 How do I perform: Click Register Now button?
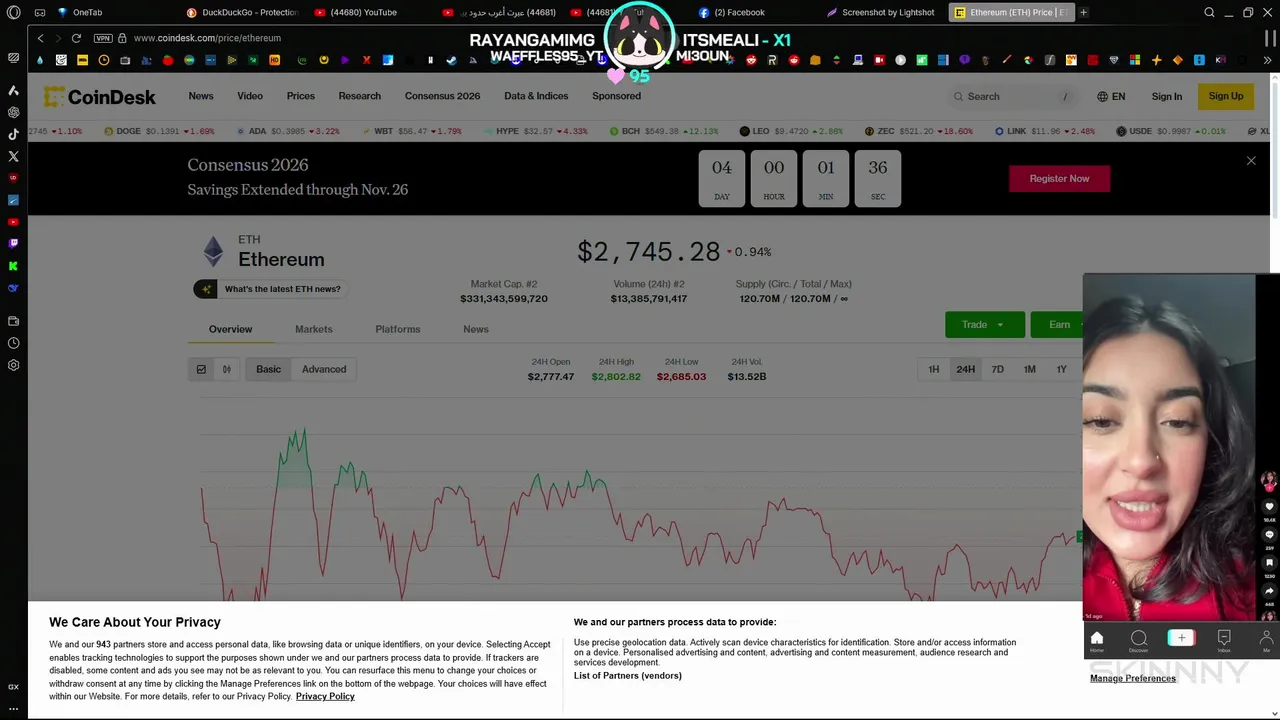(1059, 178)
